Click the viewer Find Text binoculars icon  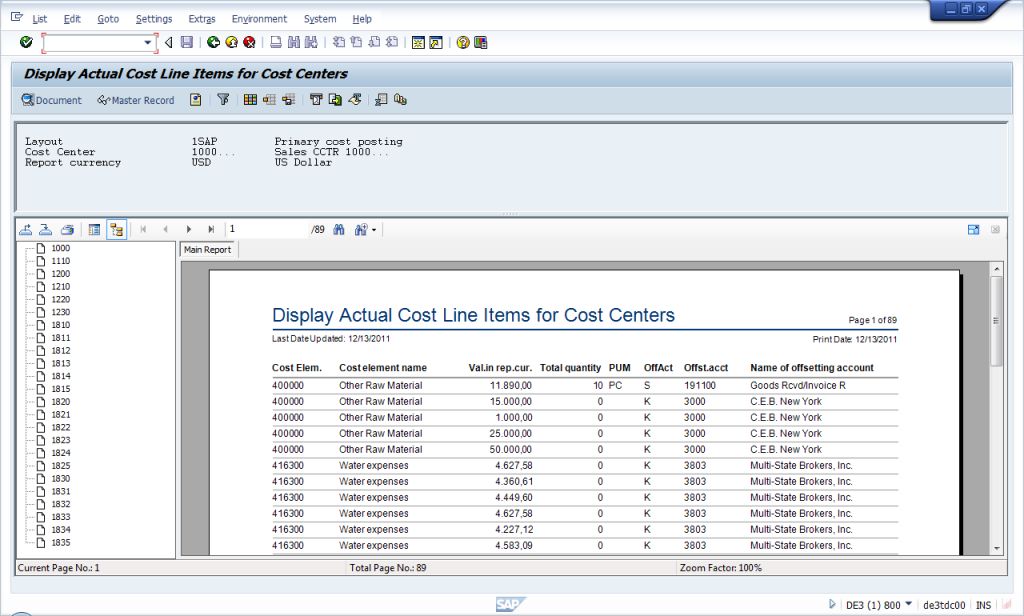[338, 229]
